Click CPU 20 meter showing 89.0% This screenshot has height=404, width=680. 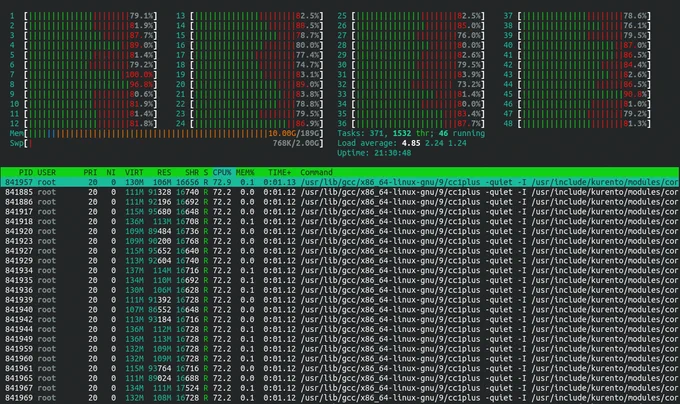pyautogui.click(x=250, y=85)
